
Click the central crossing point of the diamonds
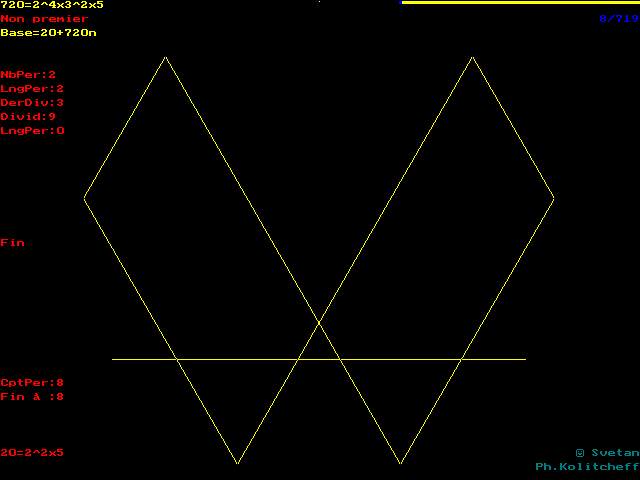click(x=319, y=323)
